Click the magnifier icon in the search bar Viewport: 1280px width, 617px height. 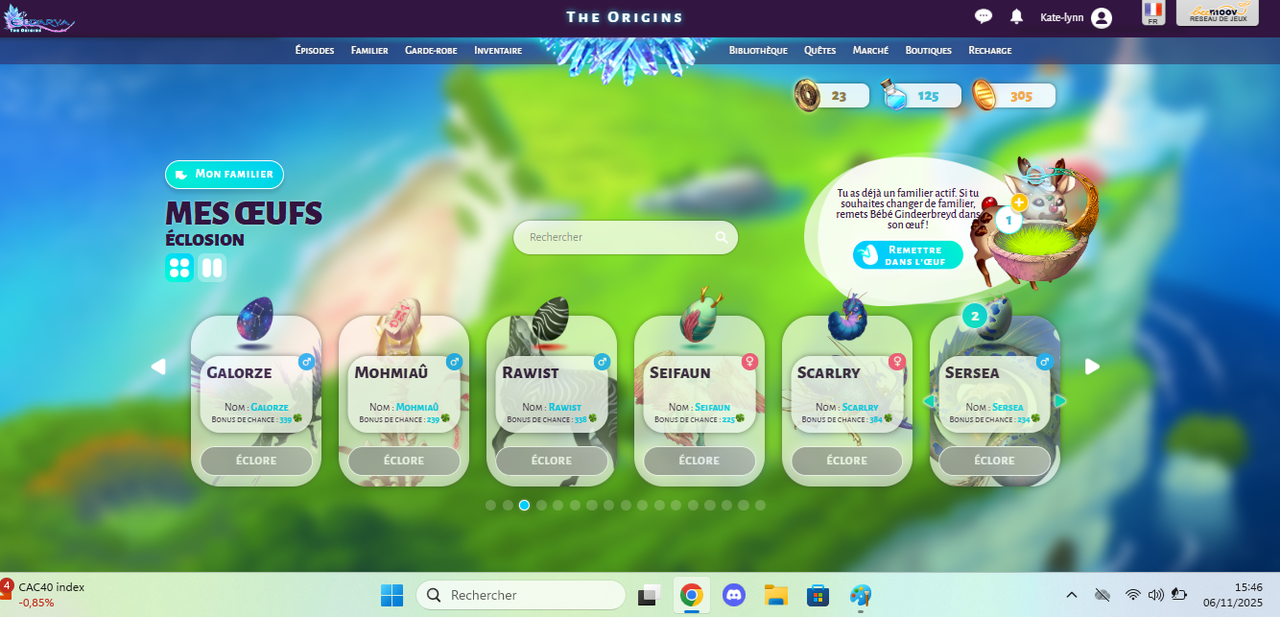pos(722,237)
